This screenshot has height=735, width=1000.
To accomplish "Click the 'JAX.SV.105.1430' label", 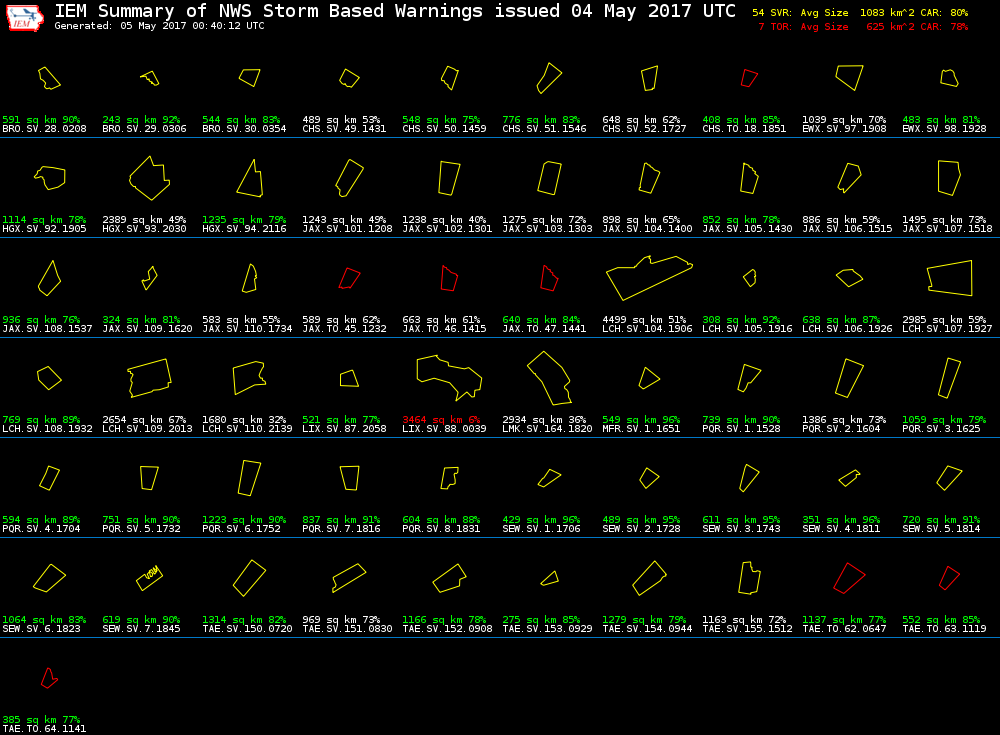I will pyautogui.click(x=747, y=229).
